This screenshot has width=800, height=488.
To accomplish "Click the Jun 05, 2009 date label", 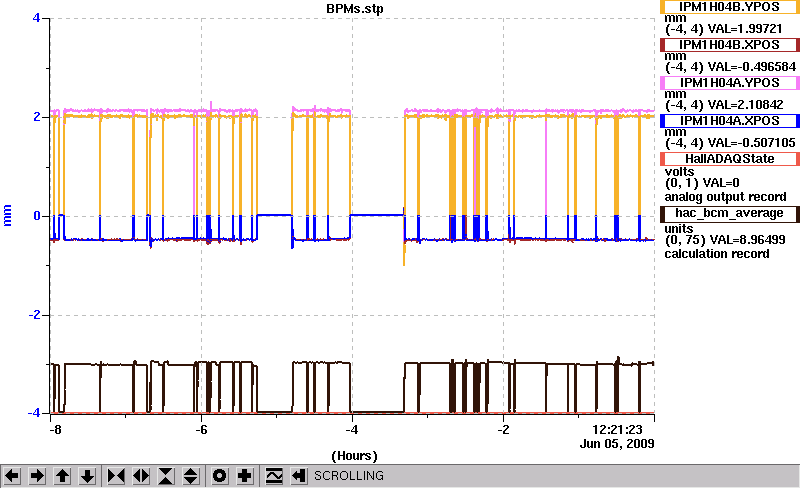I will click(617, 444).
